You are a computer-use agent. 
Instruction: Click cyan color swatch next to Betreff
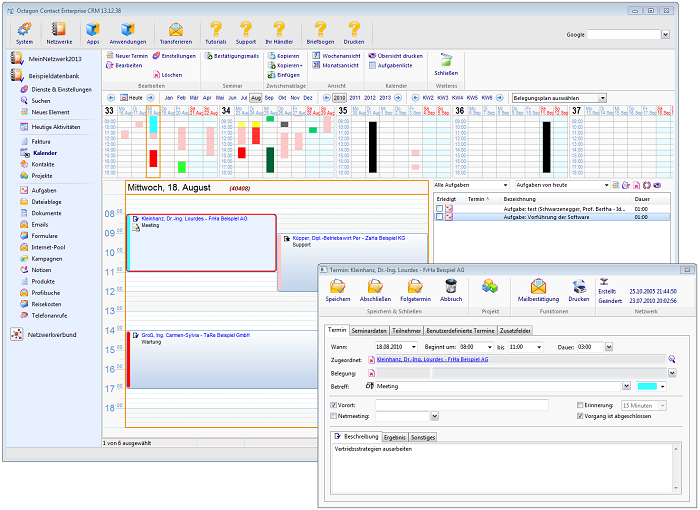click(x=647, y=386)
